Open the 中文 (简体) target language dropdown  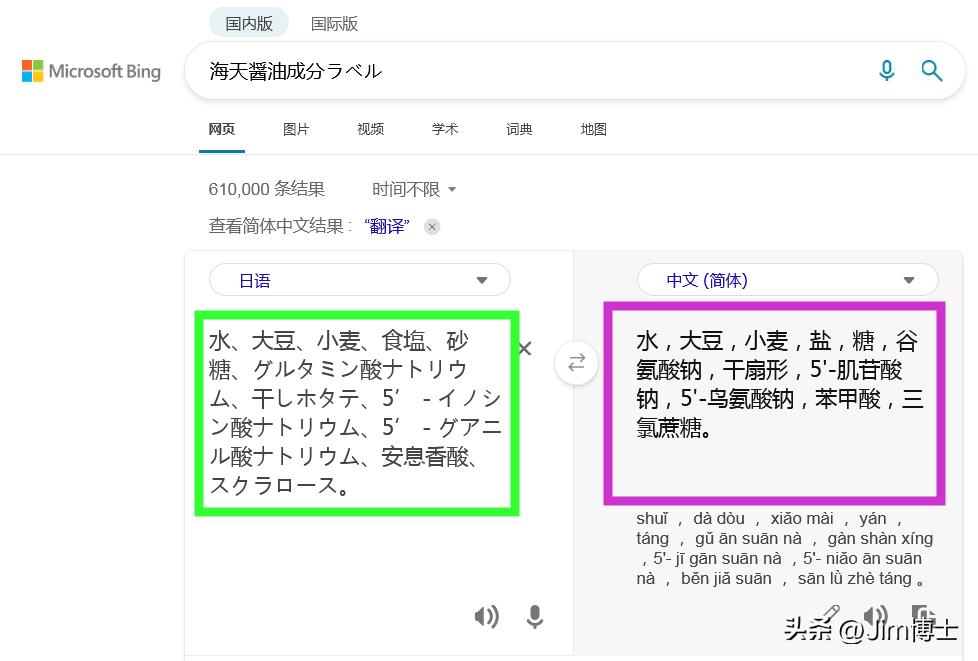coord(787,280)
